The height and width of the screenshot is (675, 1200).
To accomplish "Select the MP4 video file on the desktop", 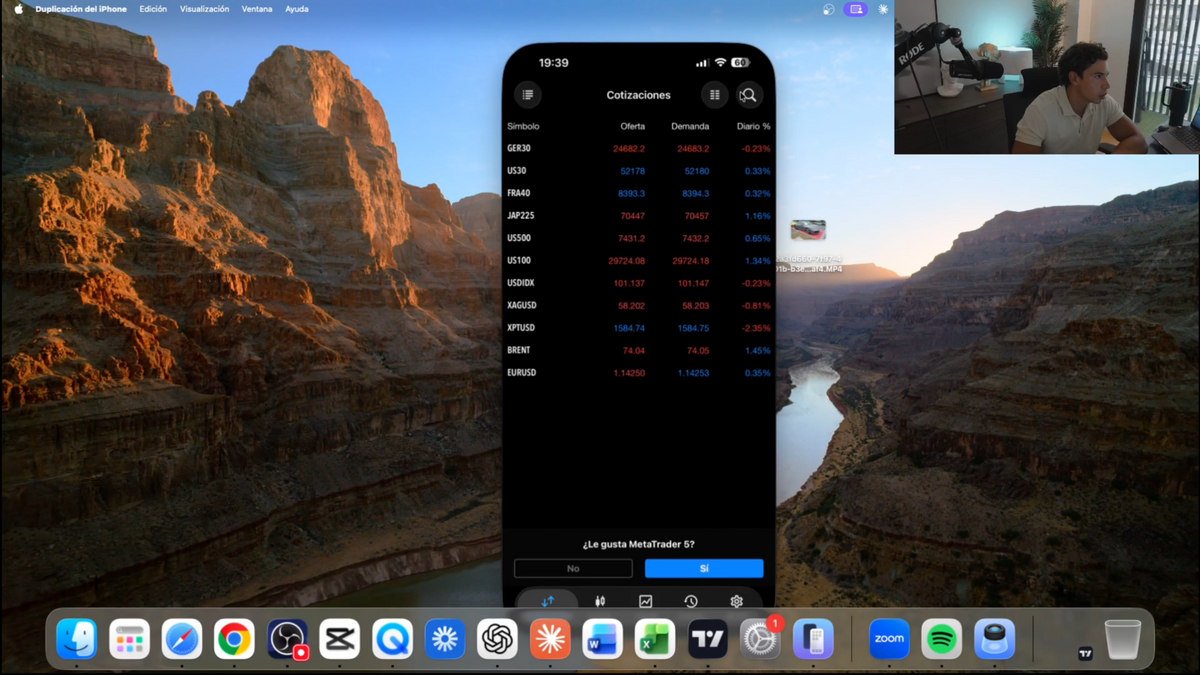I will coord(808,230).
